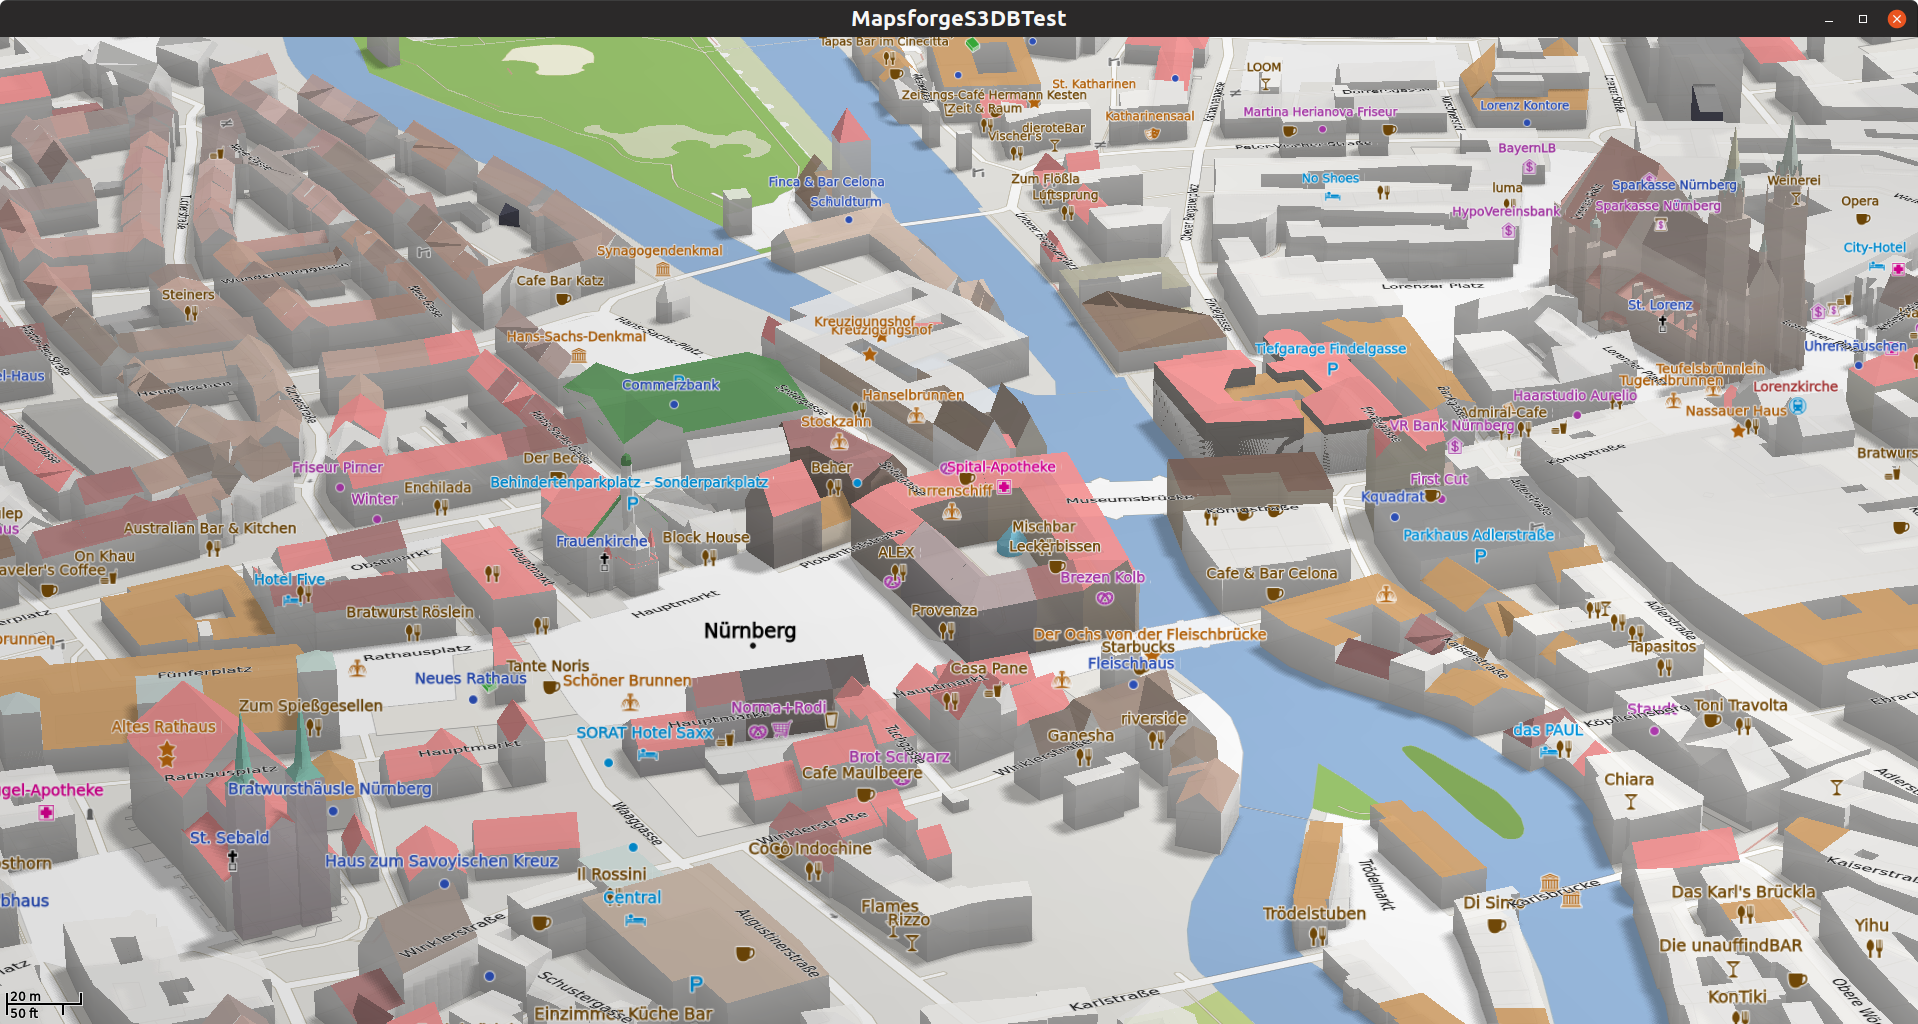The width and height of the screenshot is (1918, 1024).
Task: Select the hotel bed icon below Central
Action: click(634, 919)
